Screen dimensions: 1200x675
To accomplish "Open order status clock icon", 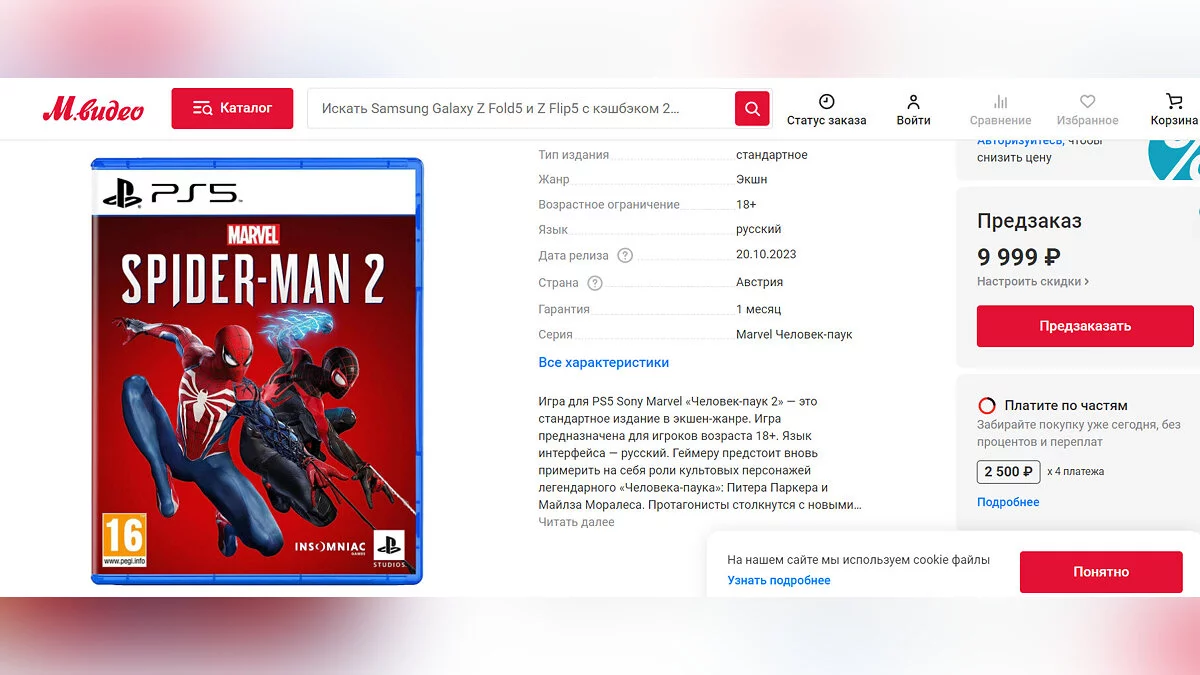I will [x=826, y=101].
